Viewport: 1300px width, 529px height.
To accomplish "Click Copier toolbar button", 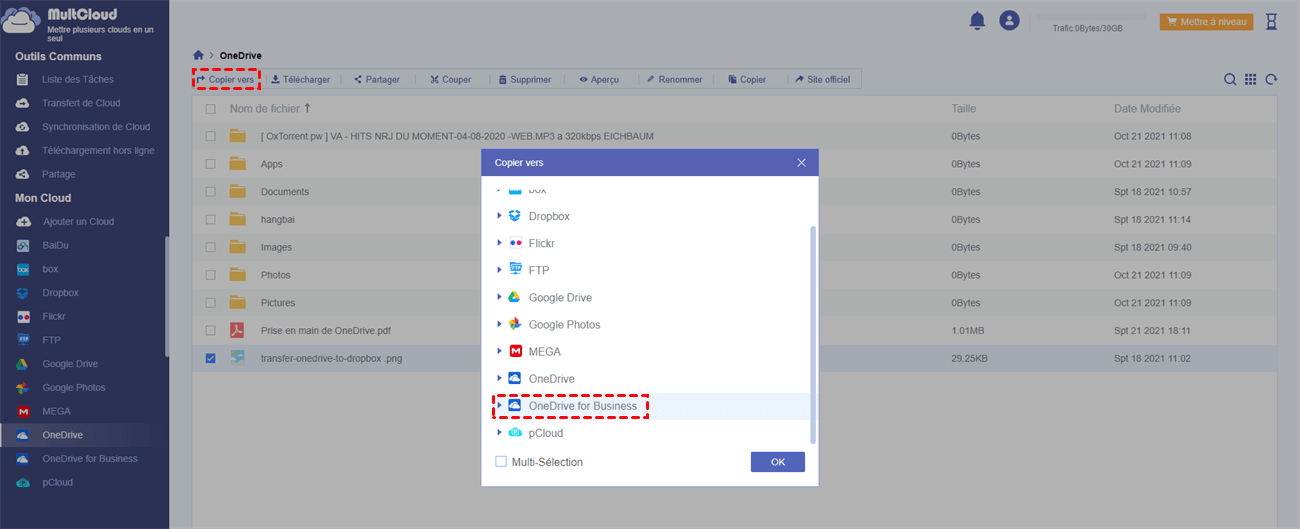I will pos(747,79).
